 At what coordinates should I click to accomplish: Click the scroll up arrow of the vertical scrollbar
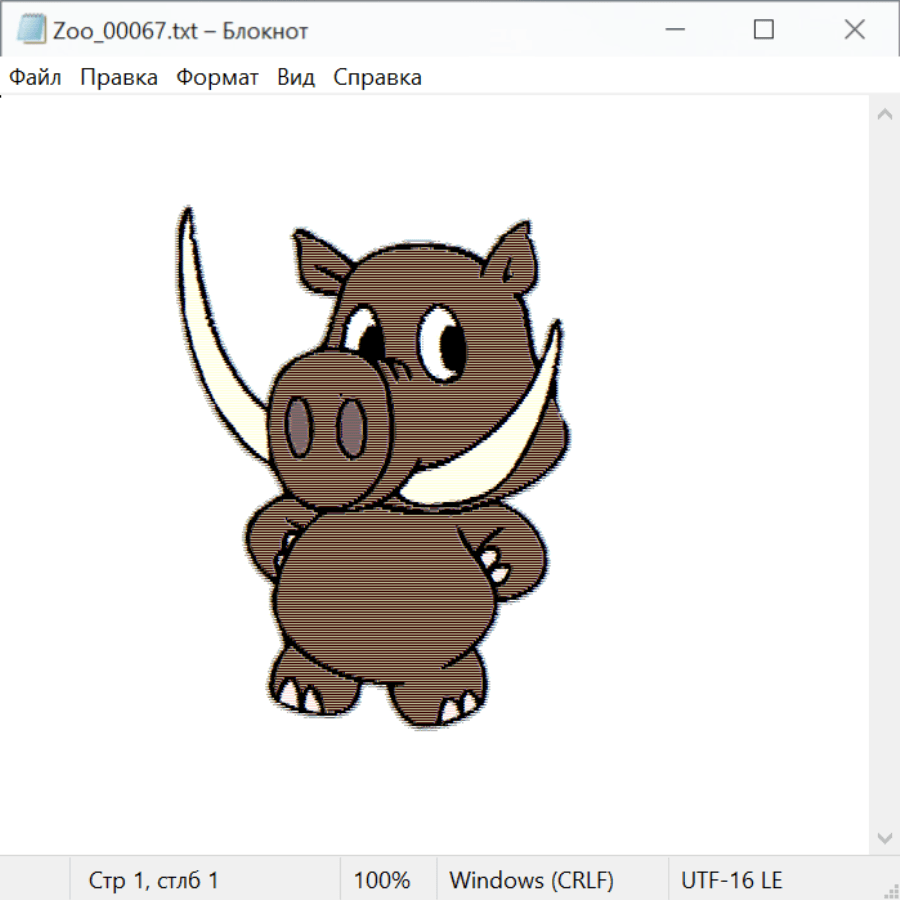[x=884, y=115]
